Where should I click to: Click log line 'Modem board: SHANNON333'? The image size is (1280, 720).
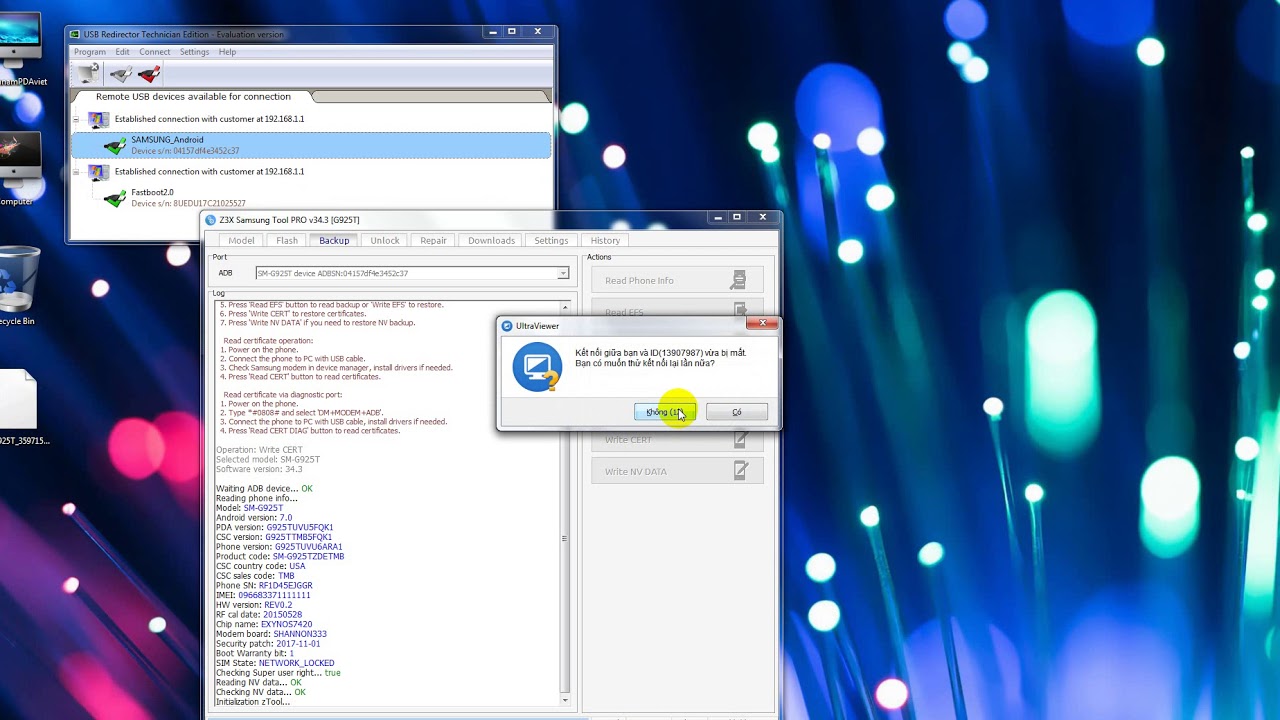click(271, 634)
